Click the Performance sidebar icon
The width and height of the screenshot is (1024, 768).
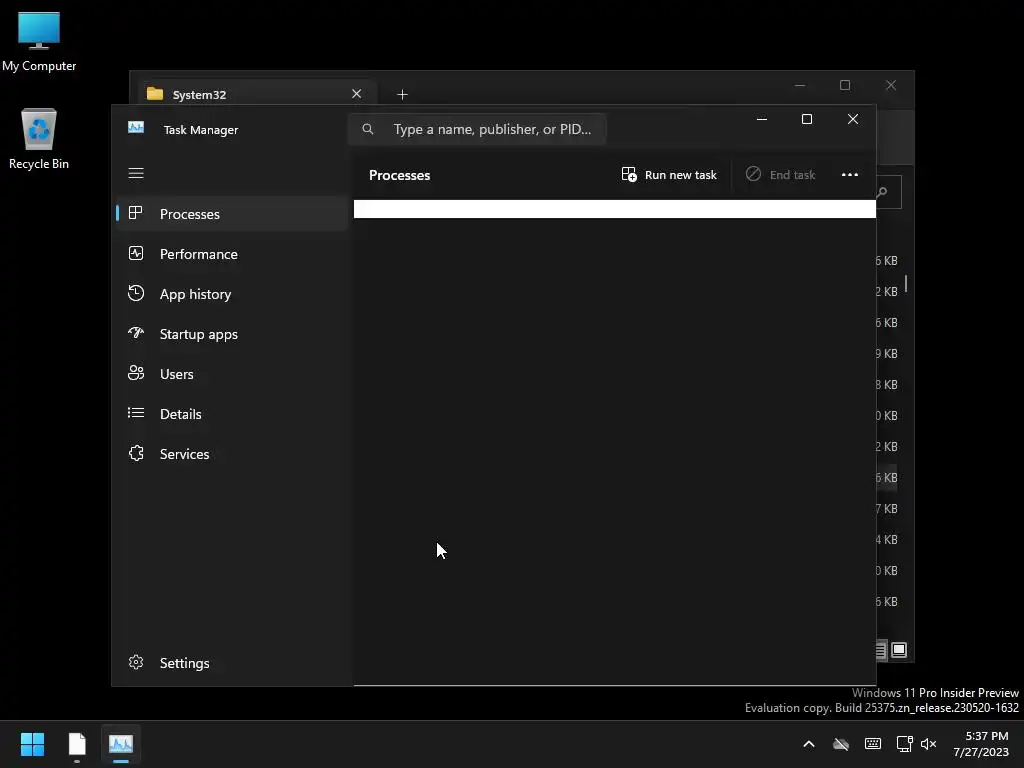(x=136, y=253)
